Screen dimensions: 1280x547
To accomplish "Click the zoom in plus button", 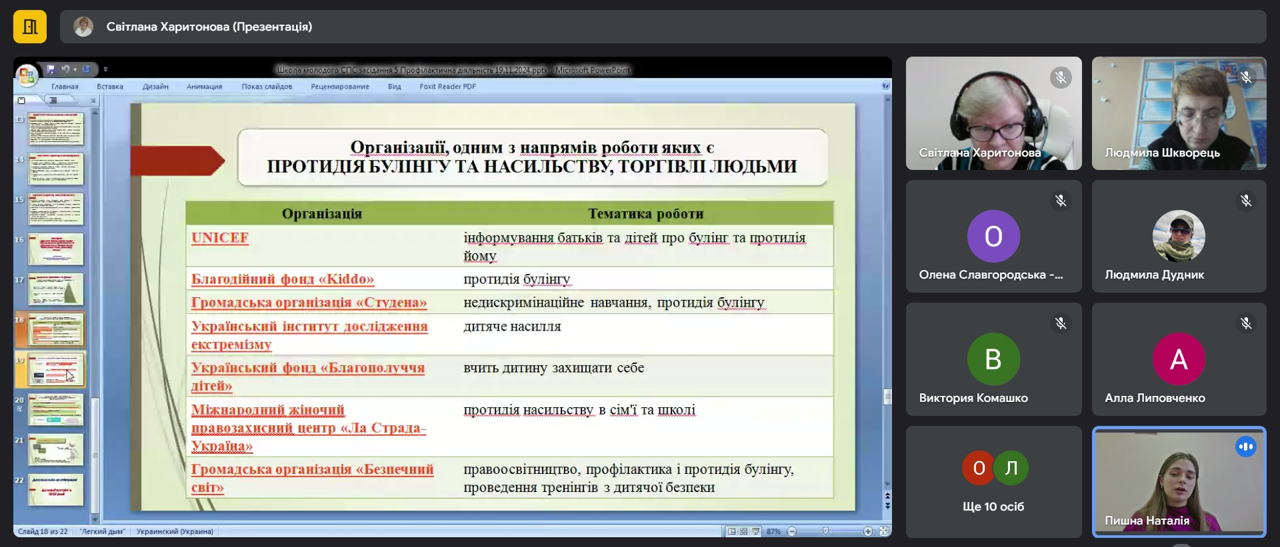I will tap(868, 531).
